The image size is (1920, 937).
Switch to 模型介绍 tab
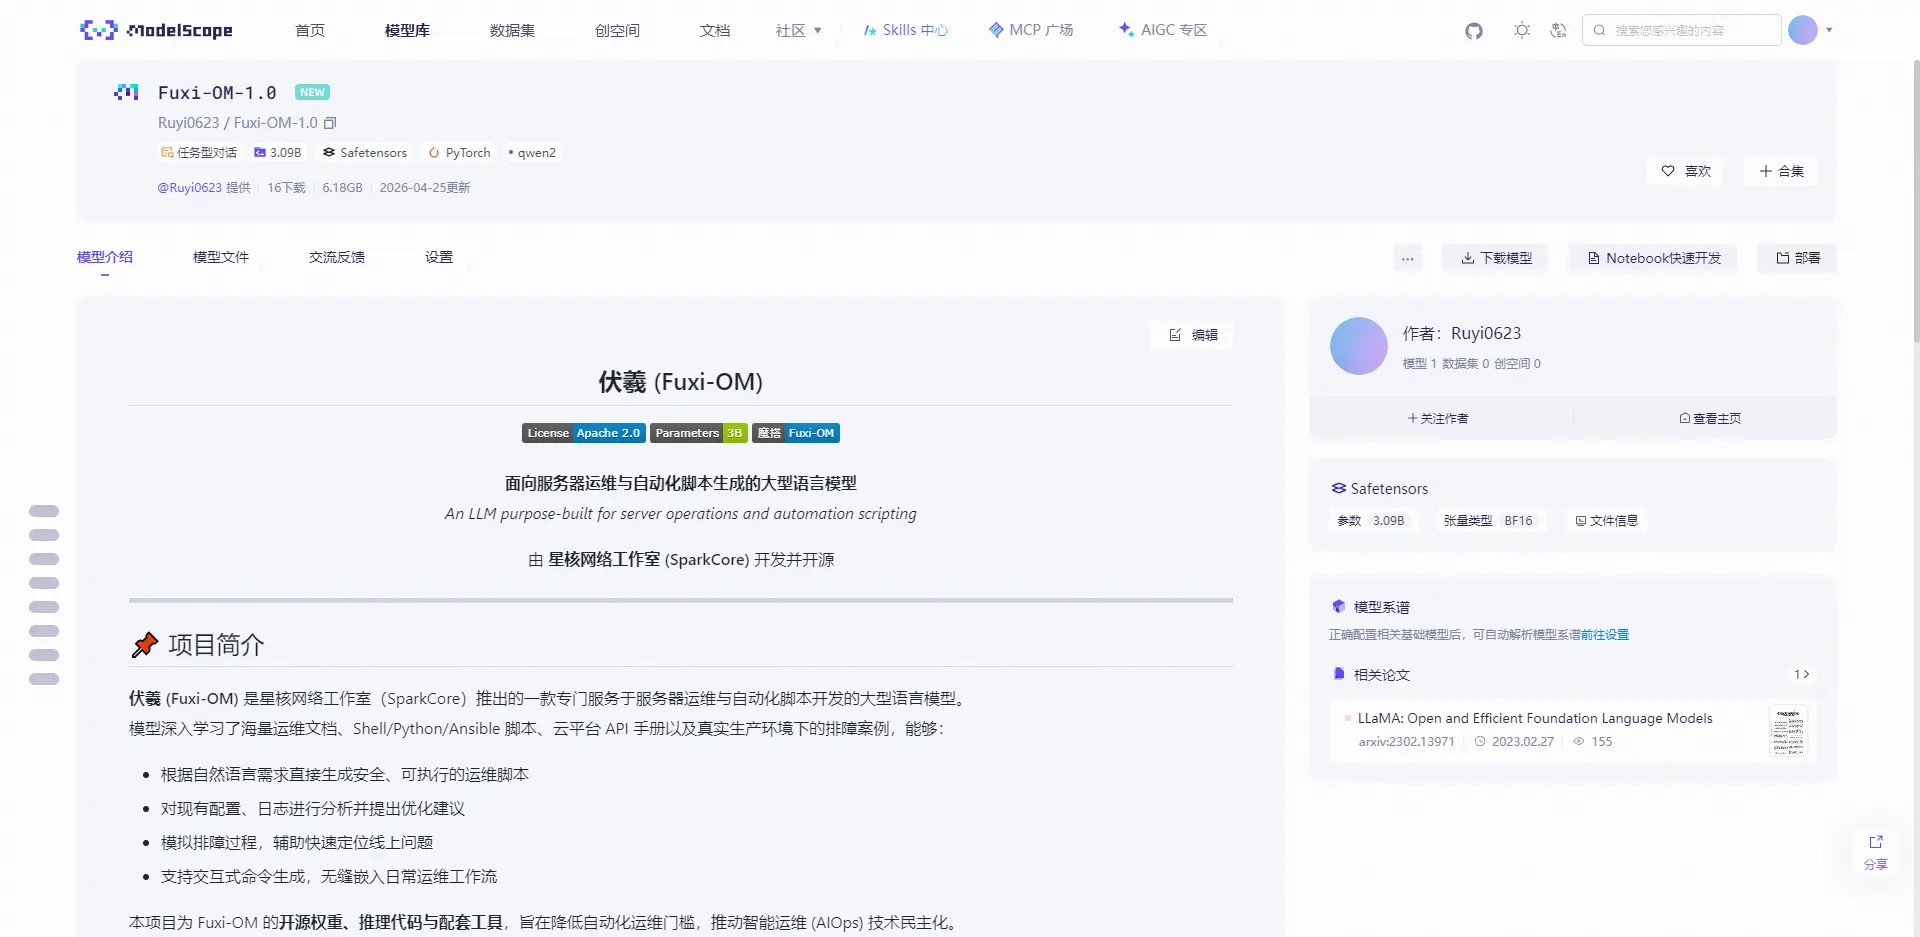(x=105, y=257)
